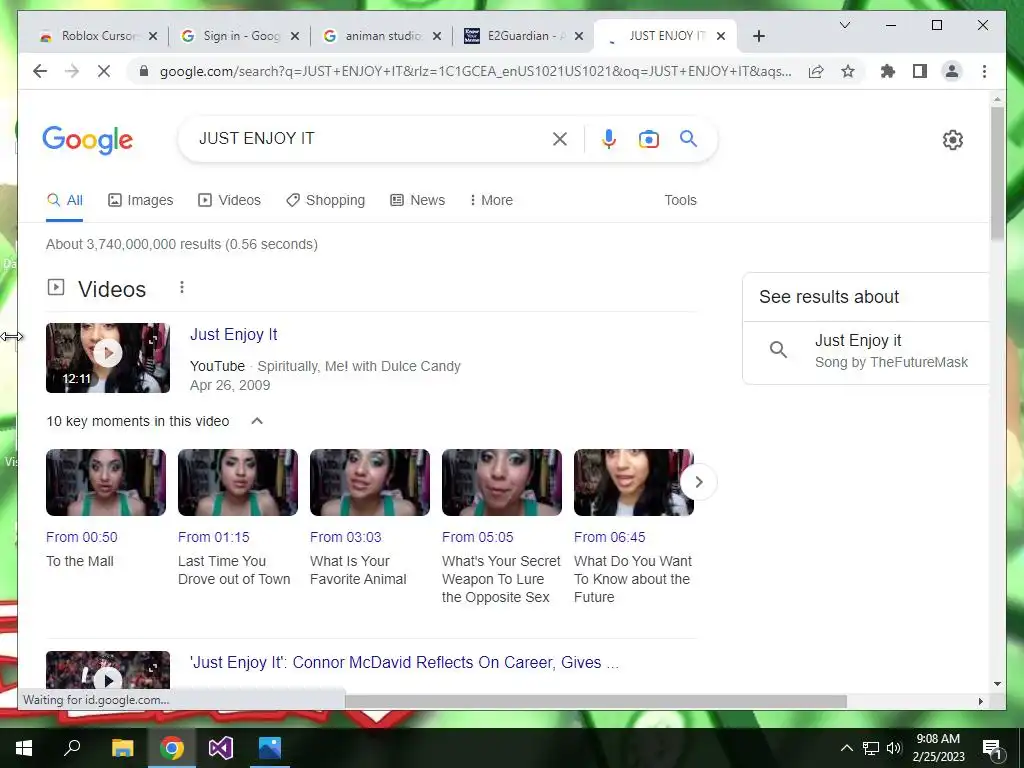The width and height of the screenshot is (1024, 768).
Task: Click the share page icon in address bar
Action: point(816,71)
